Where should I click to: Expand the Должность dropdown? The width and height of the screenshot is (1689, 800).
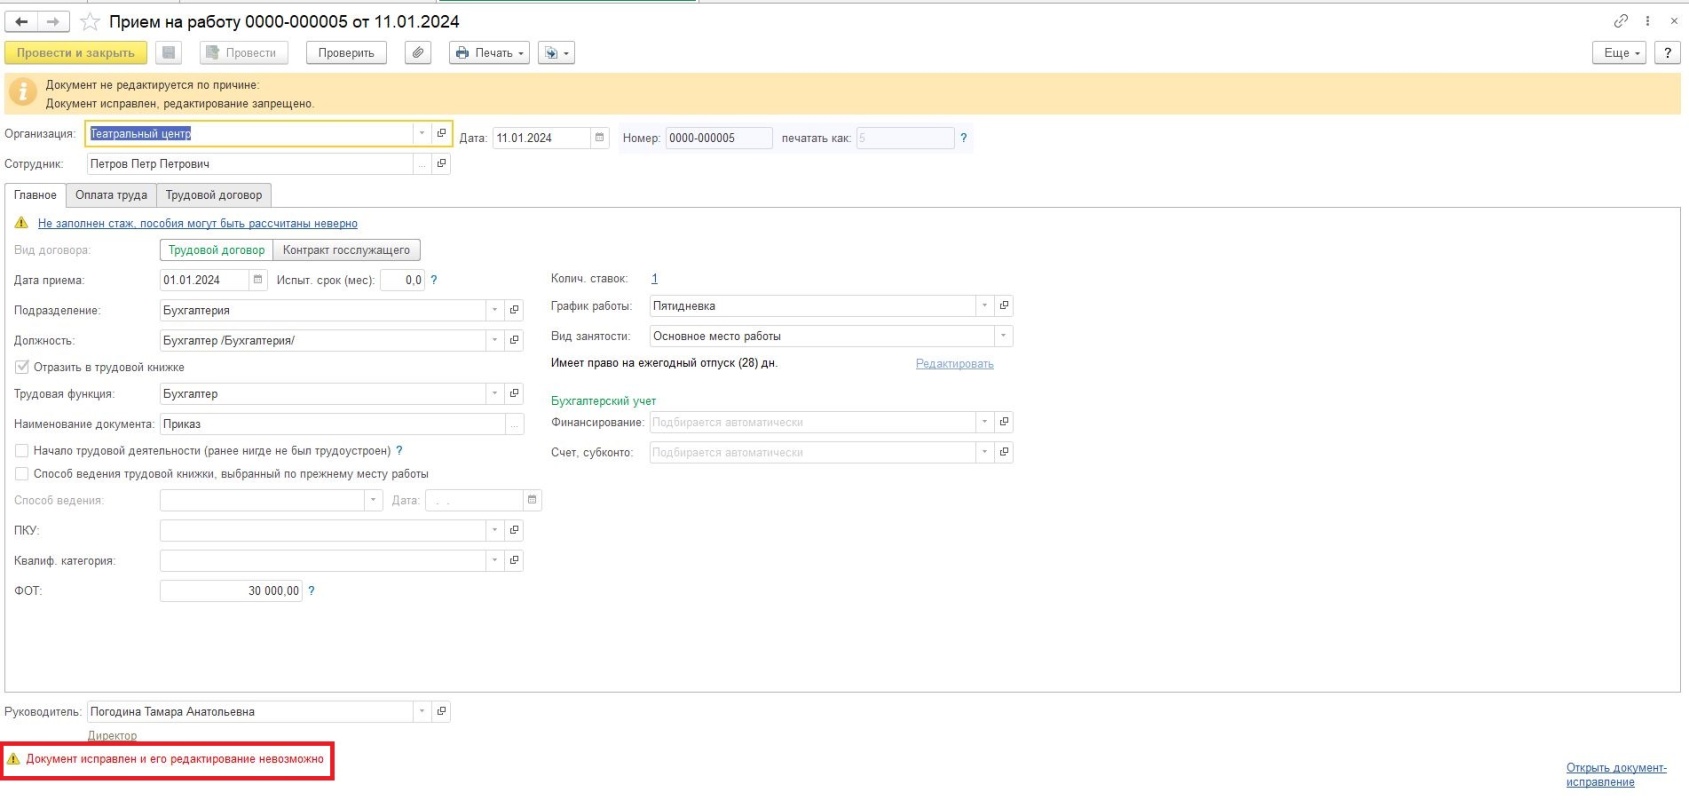click(x=495, y=341)
